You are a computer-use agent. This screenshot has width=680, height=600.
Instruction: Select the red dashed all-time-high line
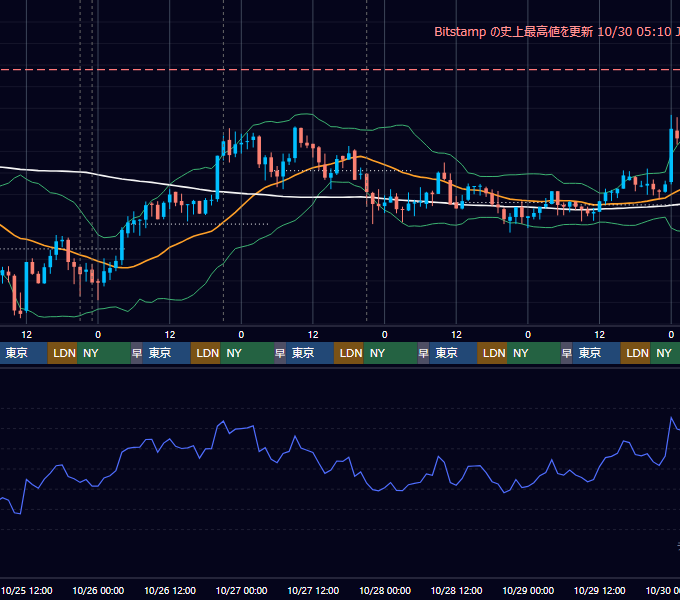click(340, 69)
